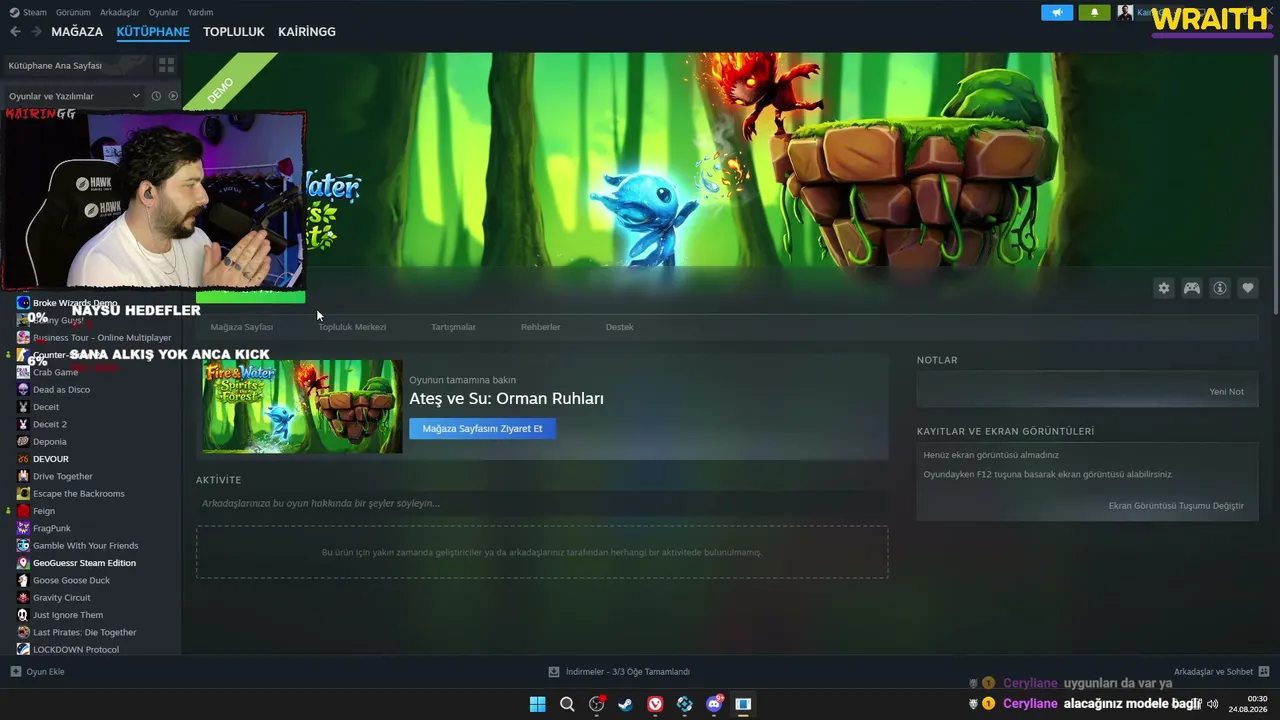This screenshot has width=1280, height=720.
Task: Expand Oyunlar ve Yazılımlar filter dropdown
Action: [75, 96]
